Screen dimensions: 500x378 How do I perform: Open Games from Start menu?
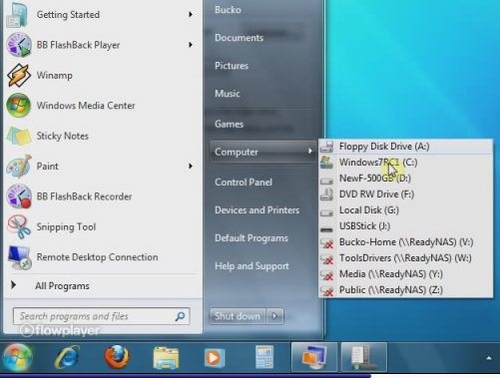[x=229, y=124]
